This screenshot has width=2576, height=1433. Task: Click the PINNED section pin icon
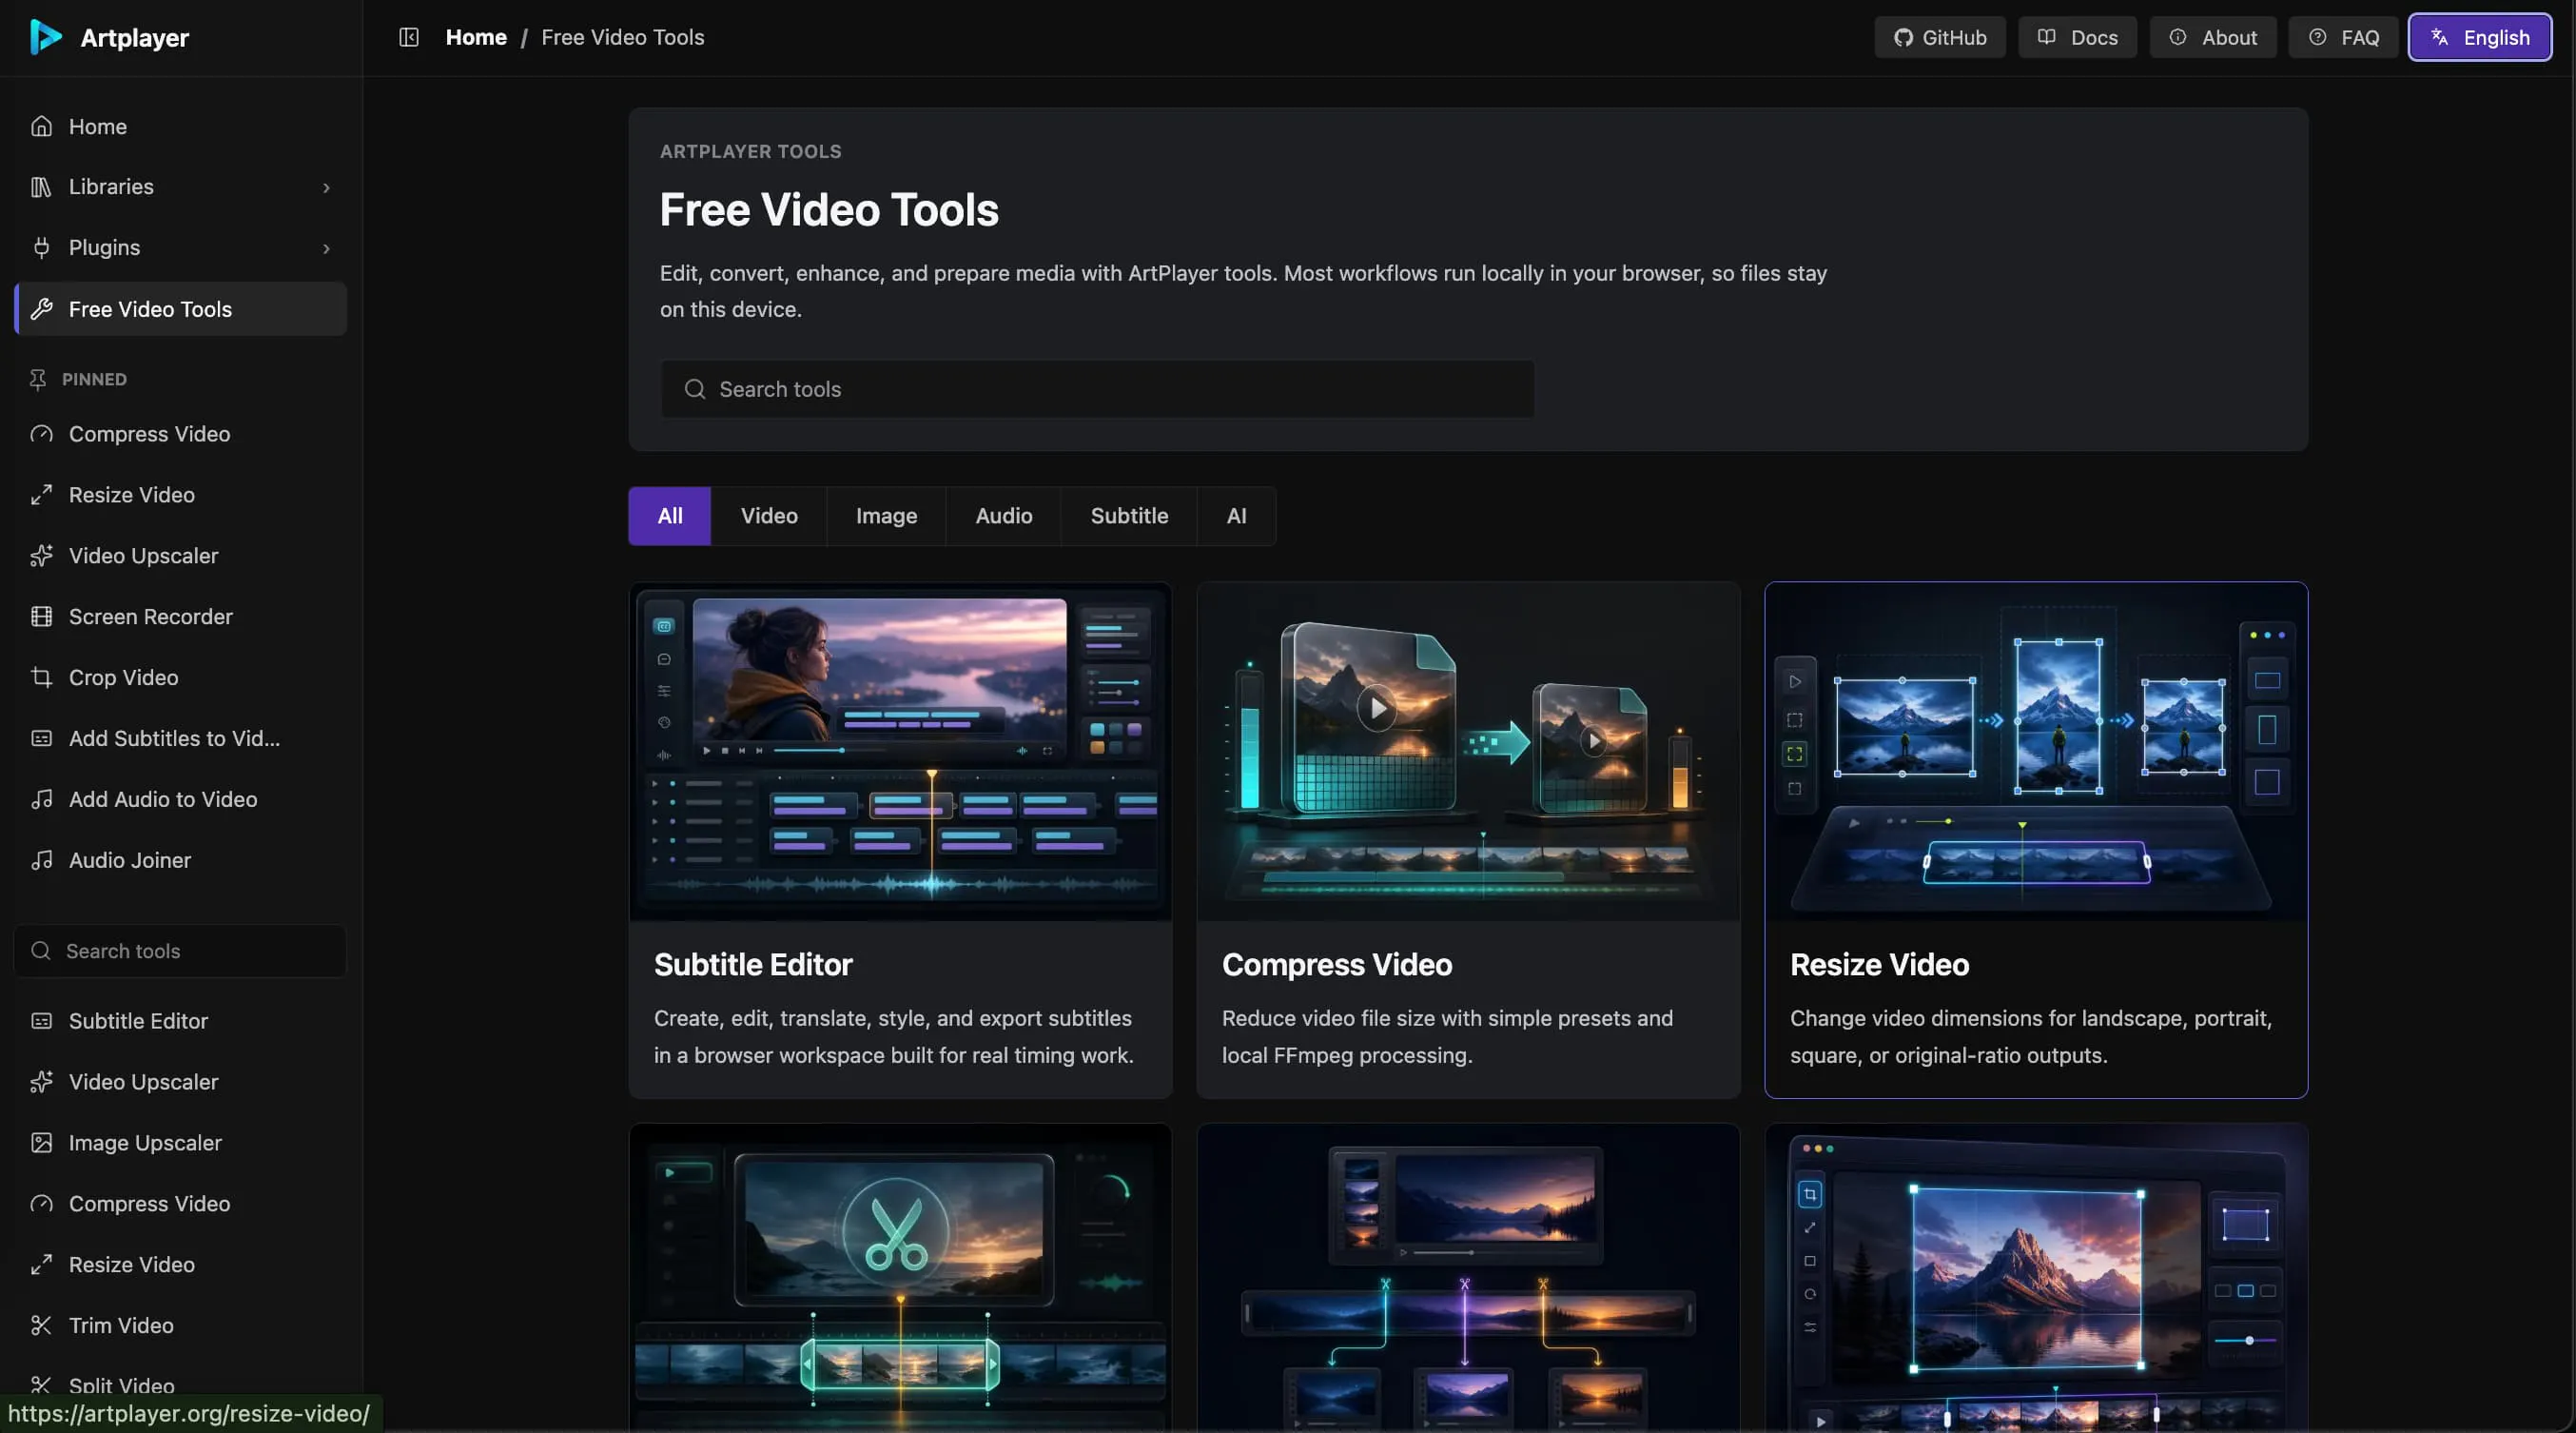38,379
